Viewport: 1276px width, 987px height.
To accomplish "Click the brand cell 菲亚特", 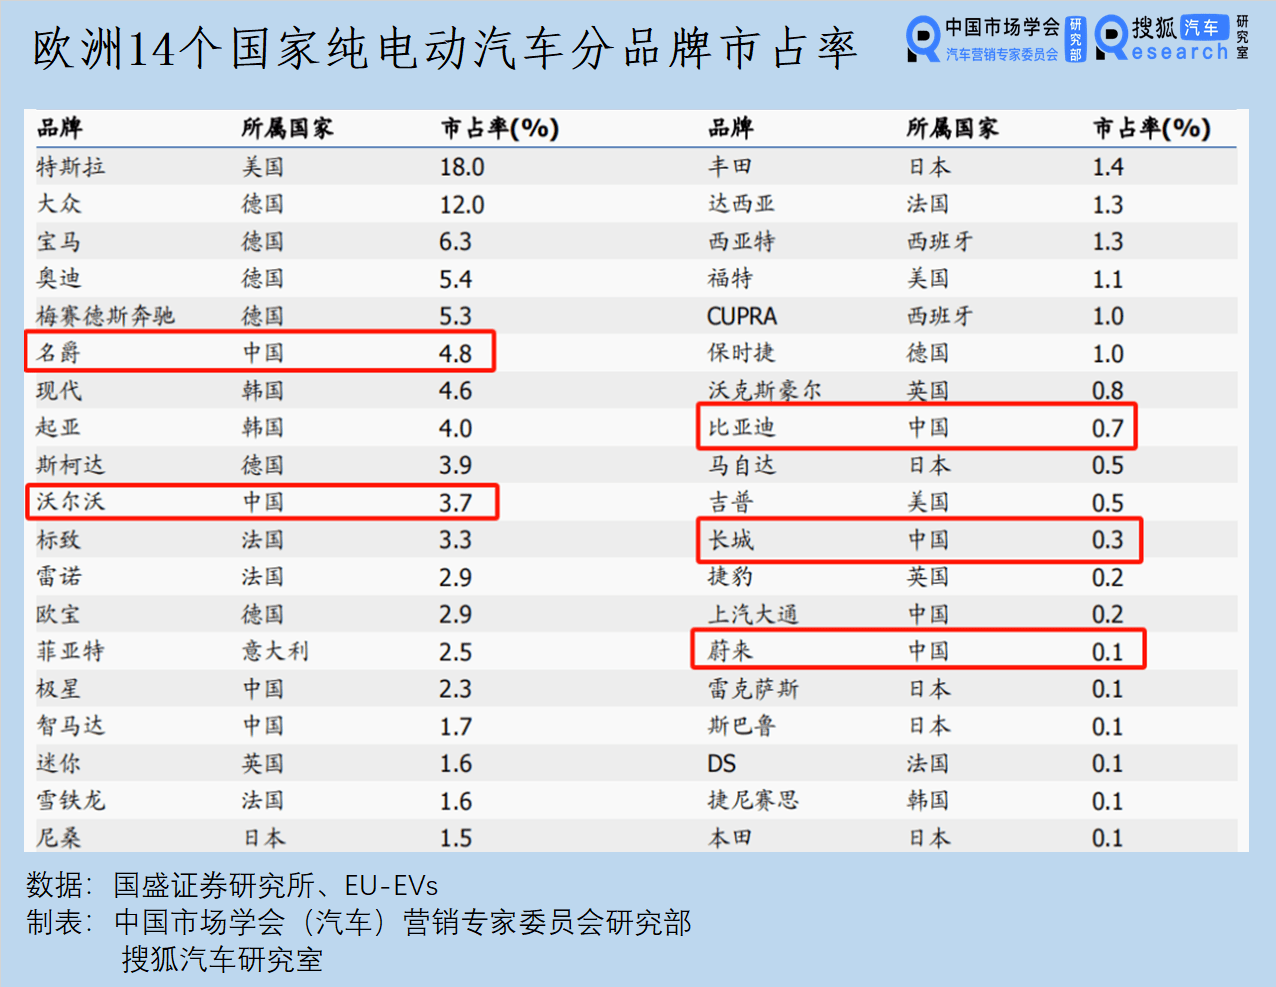I will tap(71, 651).
